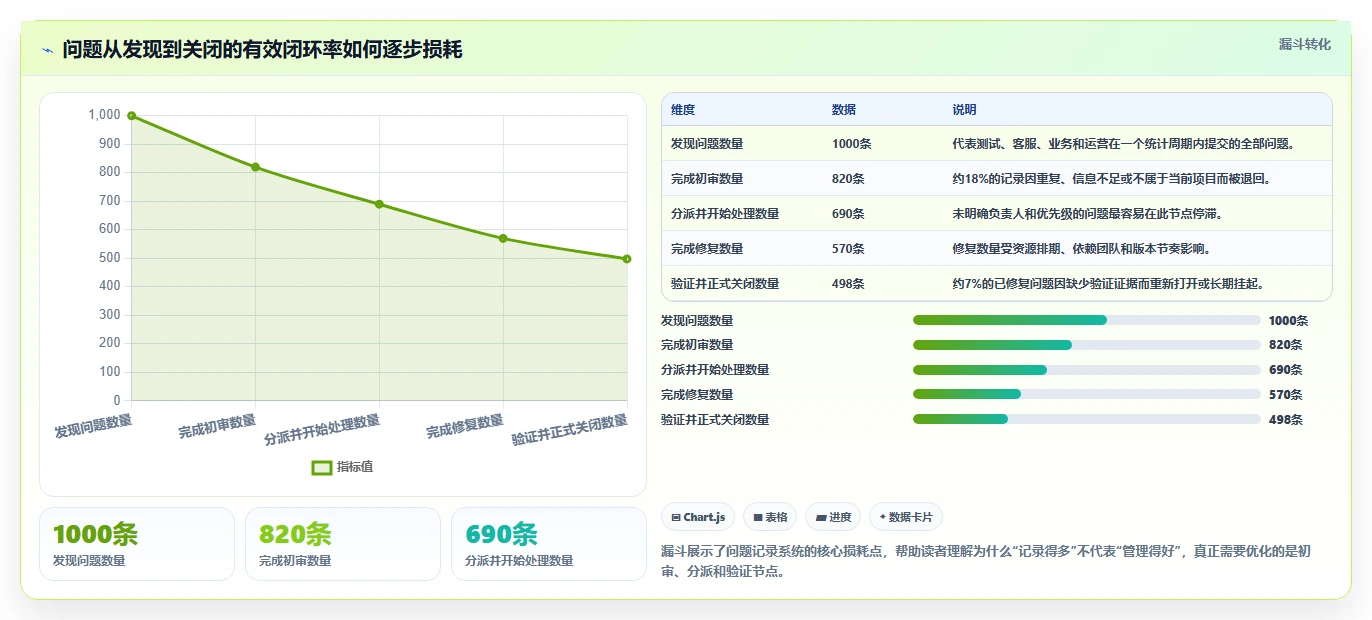This screenshot has width=1372, height=620.
Task: Click the chart data point for 验证并正式关闭数量
Action: coord(627,259)
